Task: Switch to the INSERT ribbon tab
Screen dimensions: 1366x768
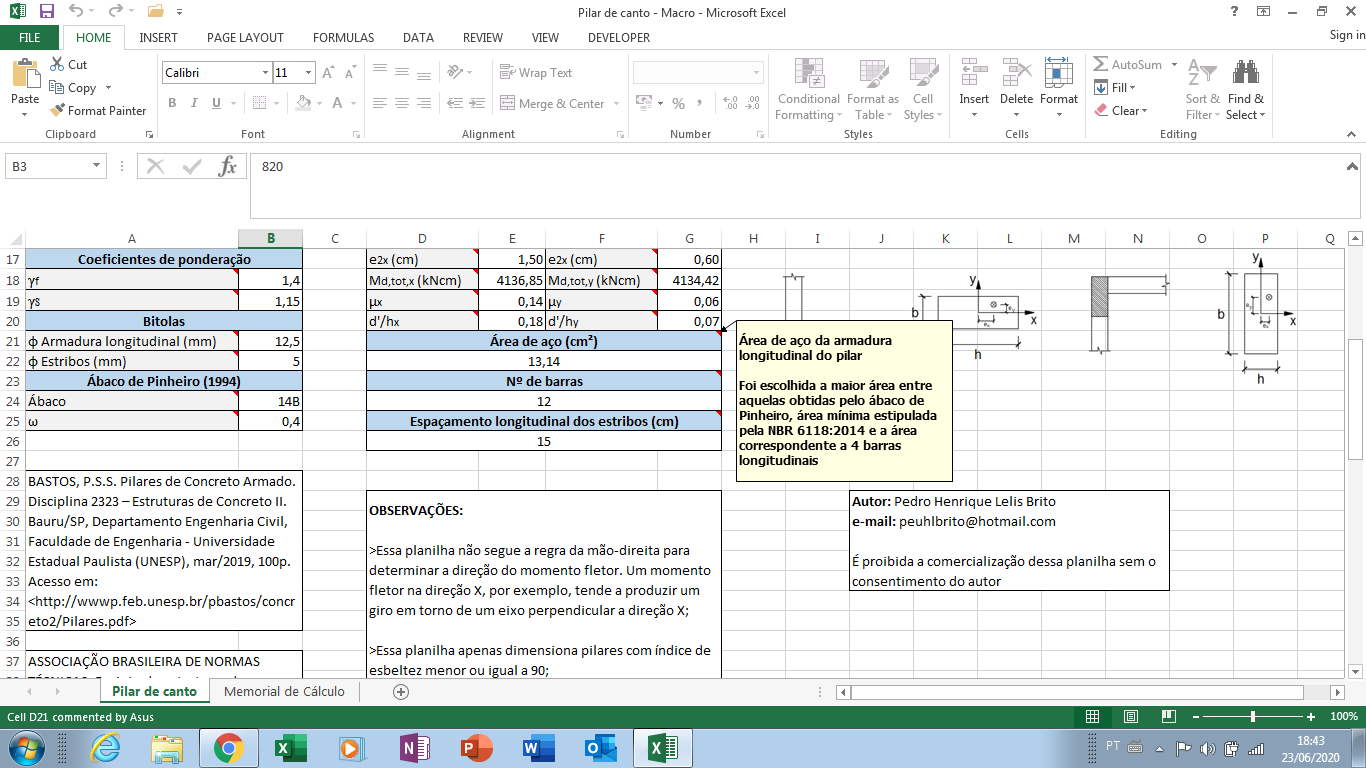Action: pos(159,38)
